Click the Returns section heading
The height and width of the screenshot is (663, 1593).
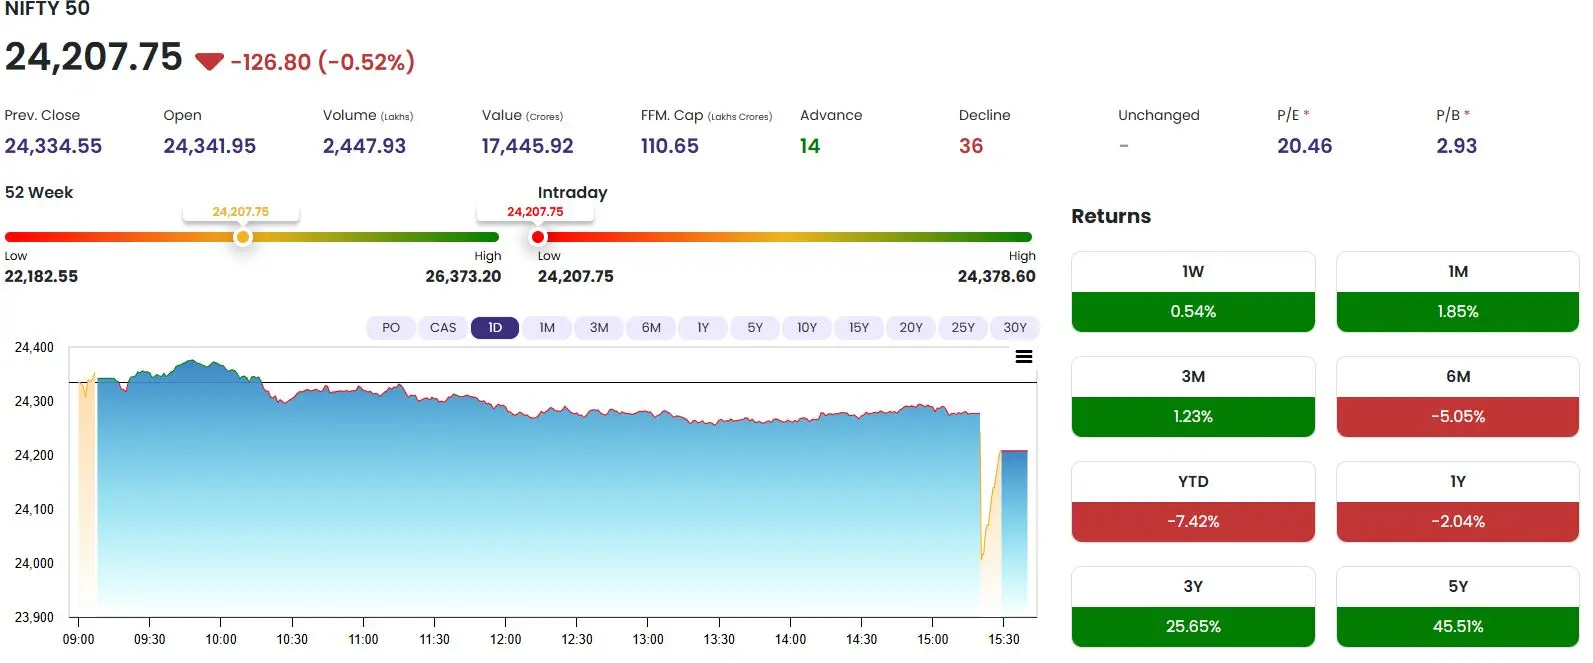[1111, 216]
